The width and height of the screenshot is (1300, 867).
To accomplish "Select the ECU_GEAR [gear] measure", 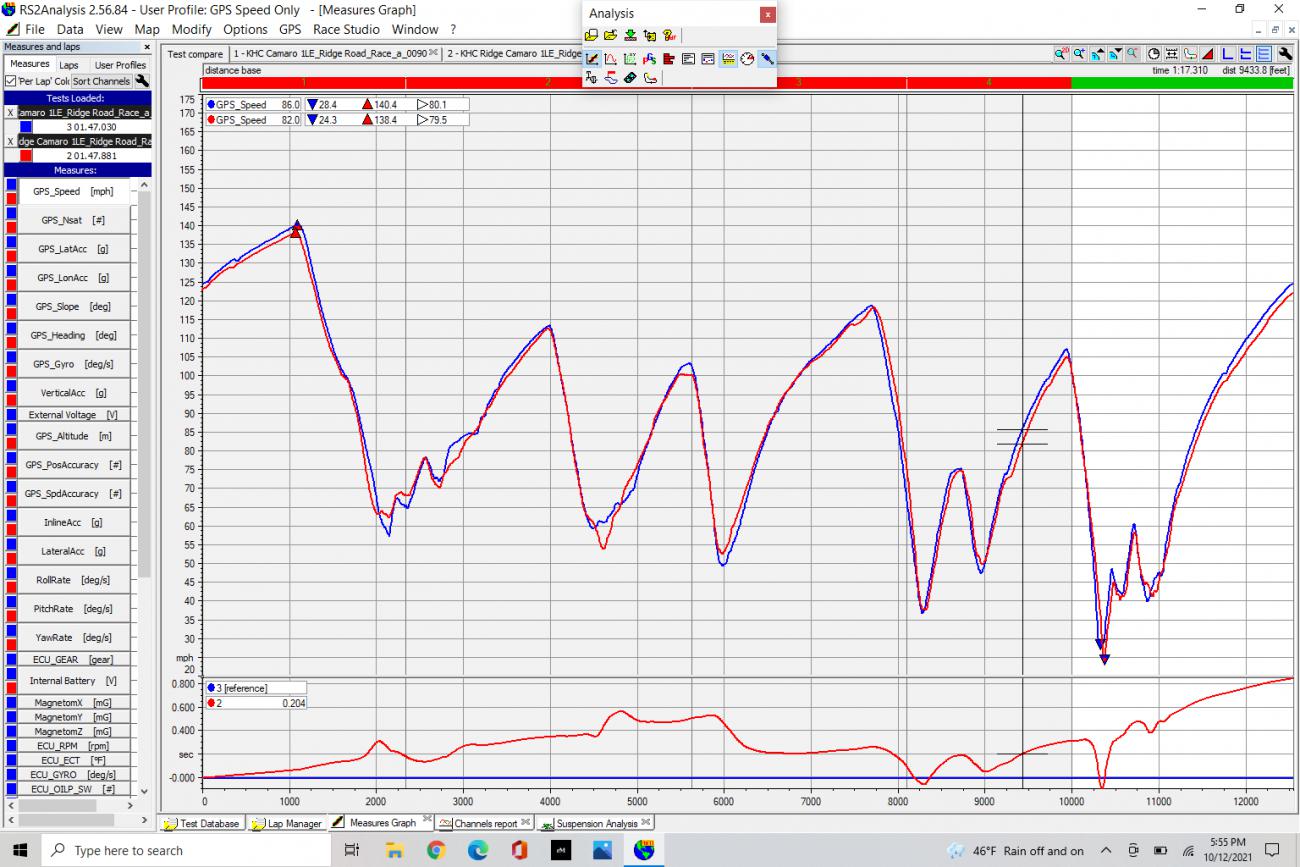I will click(x=73, y=659).
